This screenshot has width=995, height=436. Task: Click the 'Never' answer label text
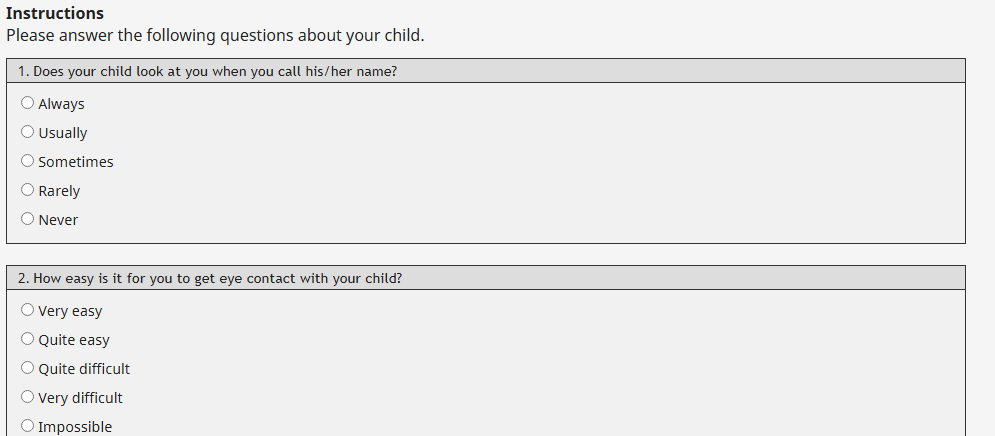58,220
